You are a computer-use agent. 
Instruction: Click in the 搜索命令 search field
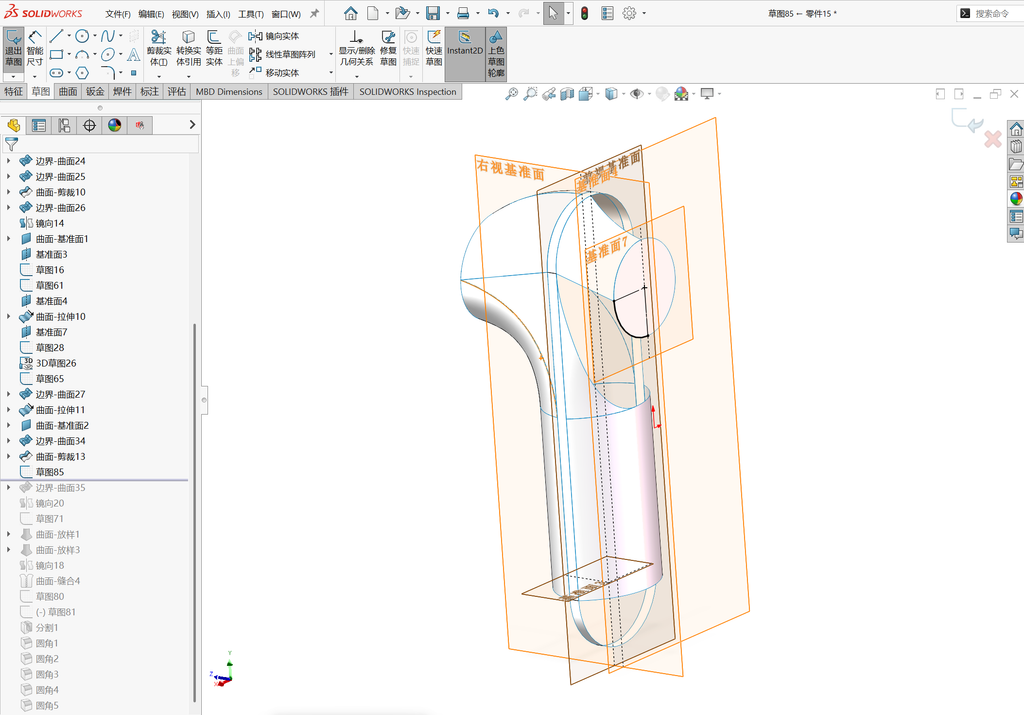993,13
